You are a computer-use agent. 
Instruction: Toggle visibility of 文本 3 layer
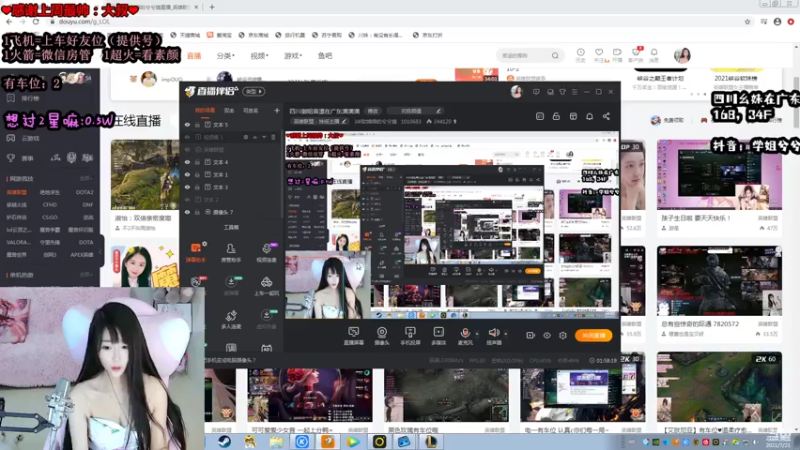click(x=187, y=187)
